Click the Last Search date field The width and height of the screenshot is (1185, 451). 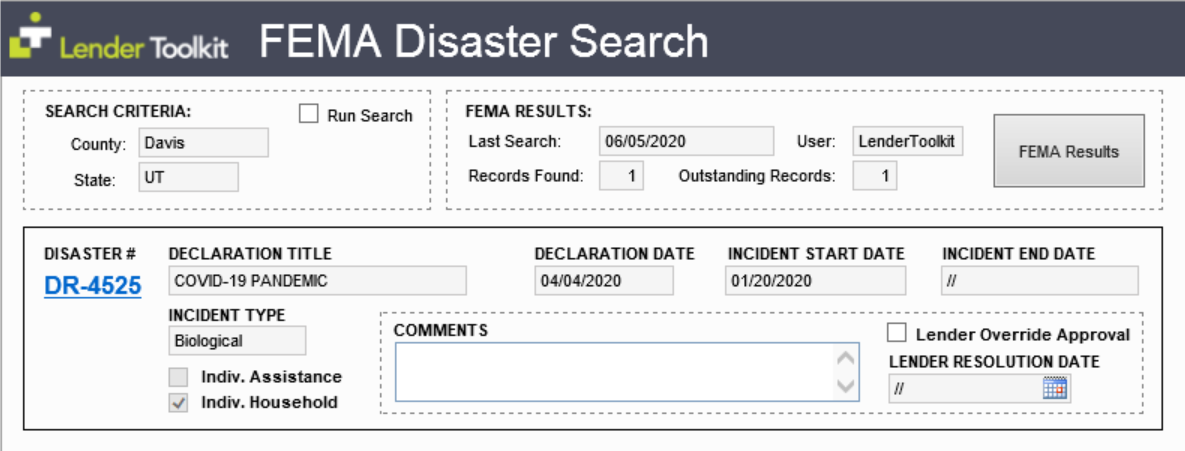pyautogui.click(x=686, y=142)
